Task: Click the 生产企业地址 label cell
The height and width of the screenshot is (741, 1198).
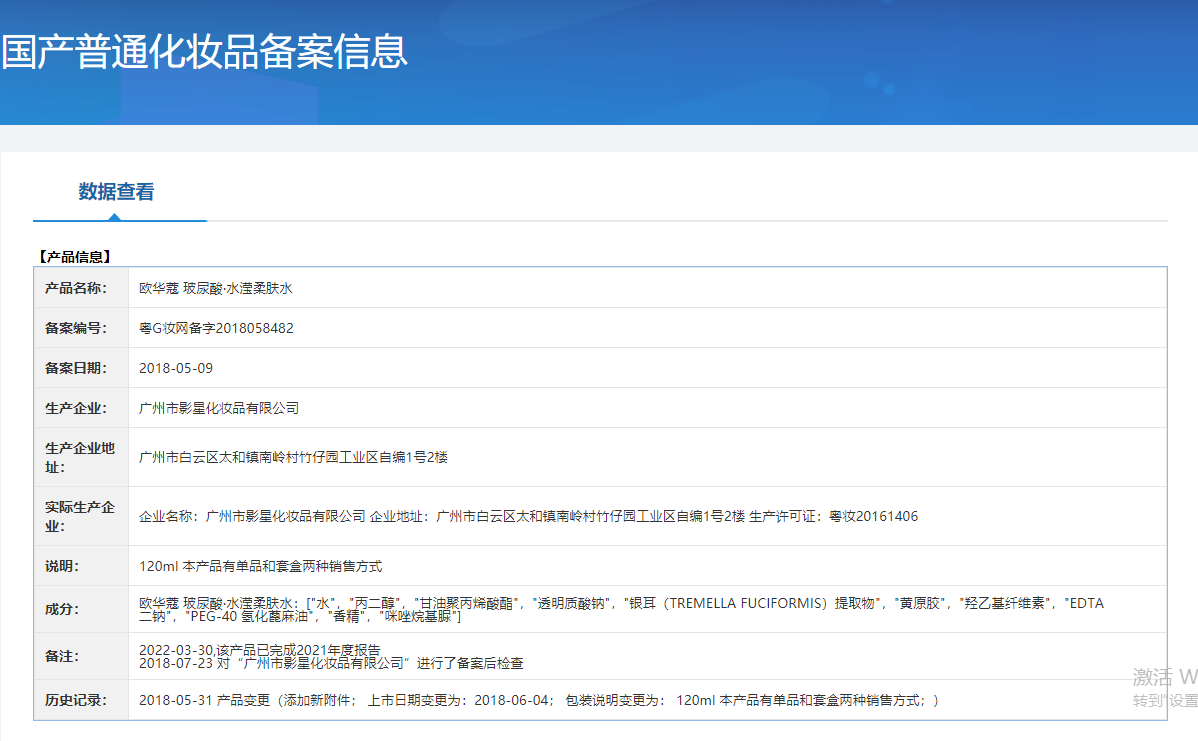Action: [81, 458]
